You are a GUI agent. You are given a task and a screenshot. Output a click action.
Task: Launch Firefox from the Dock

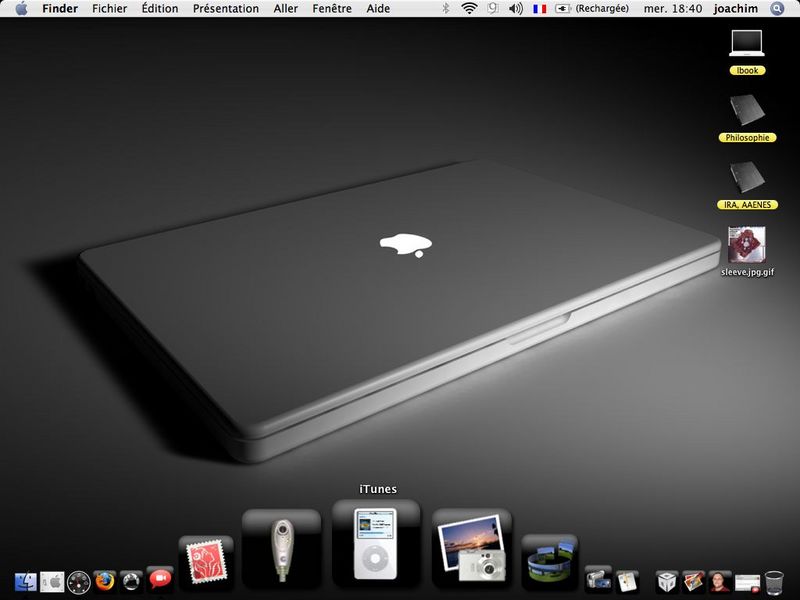(x=105, y=581)
